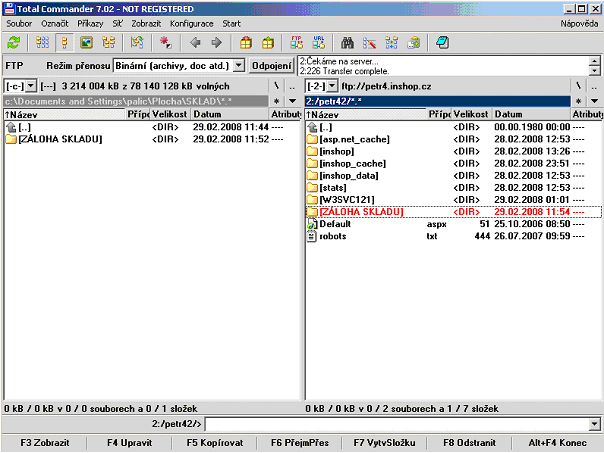Go forward with the right arrow icon
Image resolution: width=604 pixels, height=453 pixels.
point(217,42)
